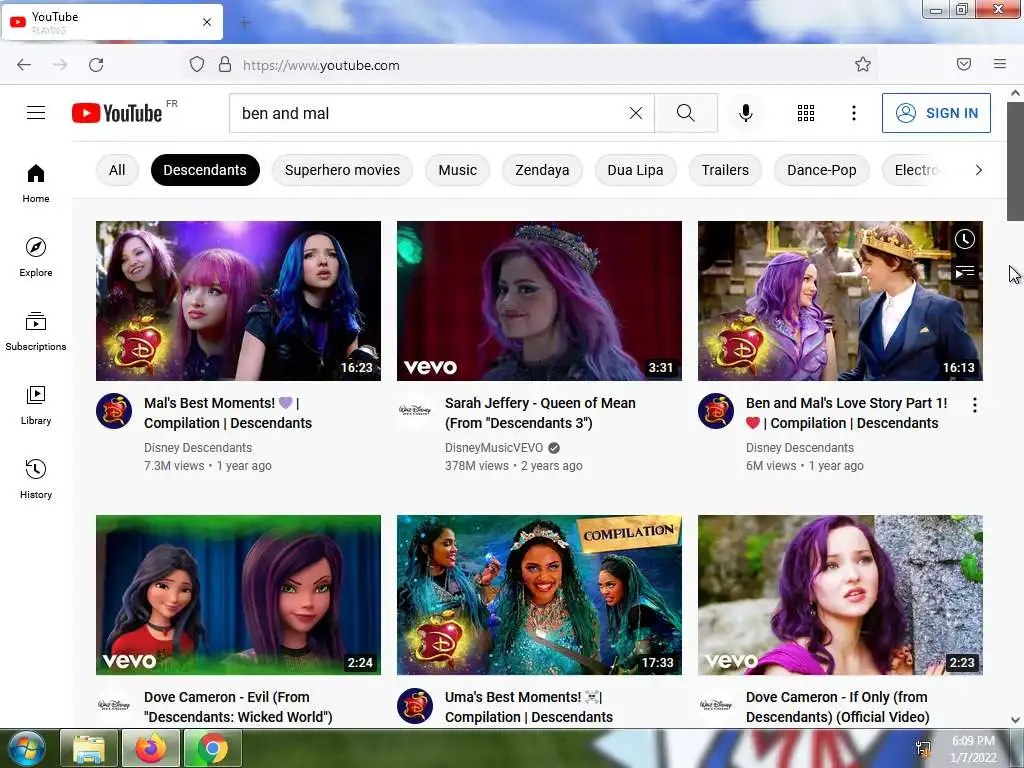Open Explore in the sidebar
Image resolution: width=1024 pixels, height=768 pixels.
[36, 257]
